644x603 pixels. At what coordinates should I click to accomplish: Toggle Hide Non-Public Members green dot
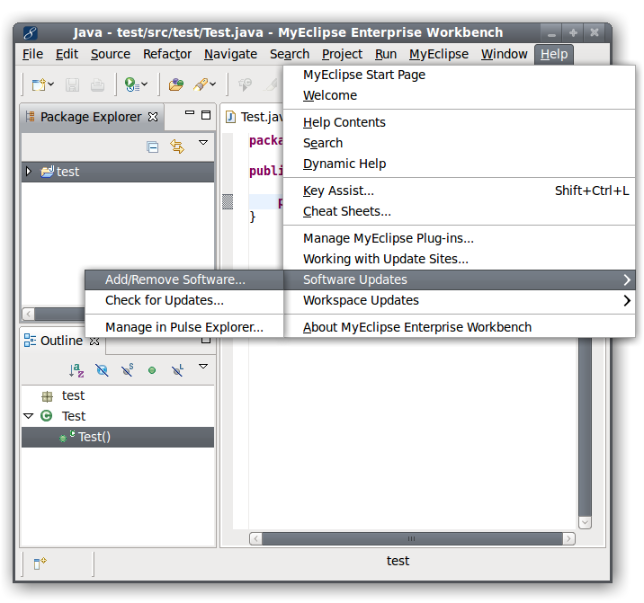point(152,371)
